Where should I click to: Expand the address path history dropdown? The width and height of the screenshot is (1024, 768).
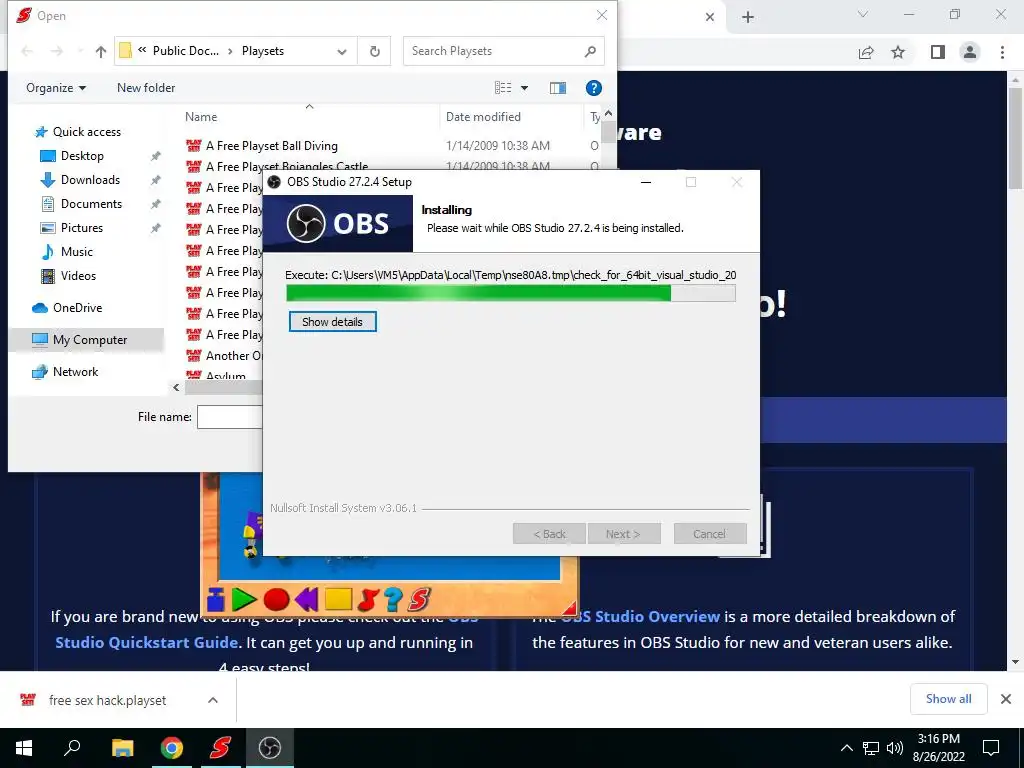[342, 51]
